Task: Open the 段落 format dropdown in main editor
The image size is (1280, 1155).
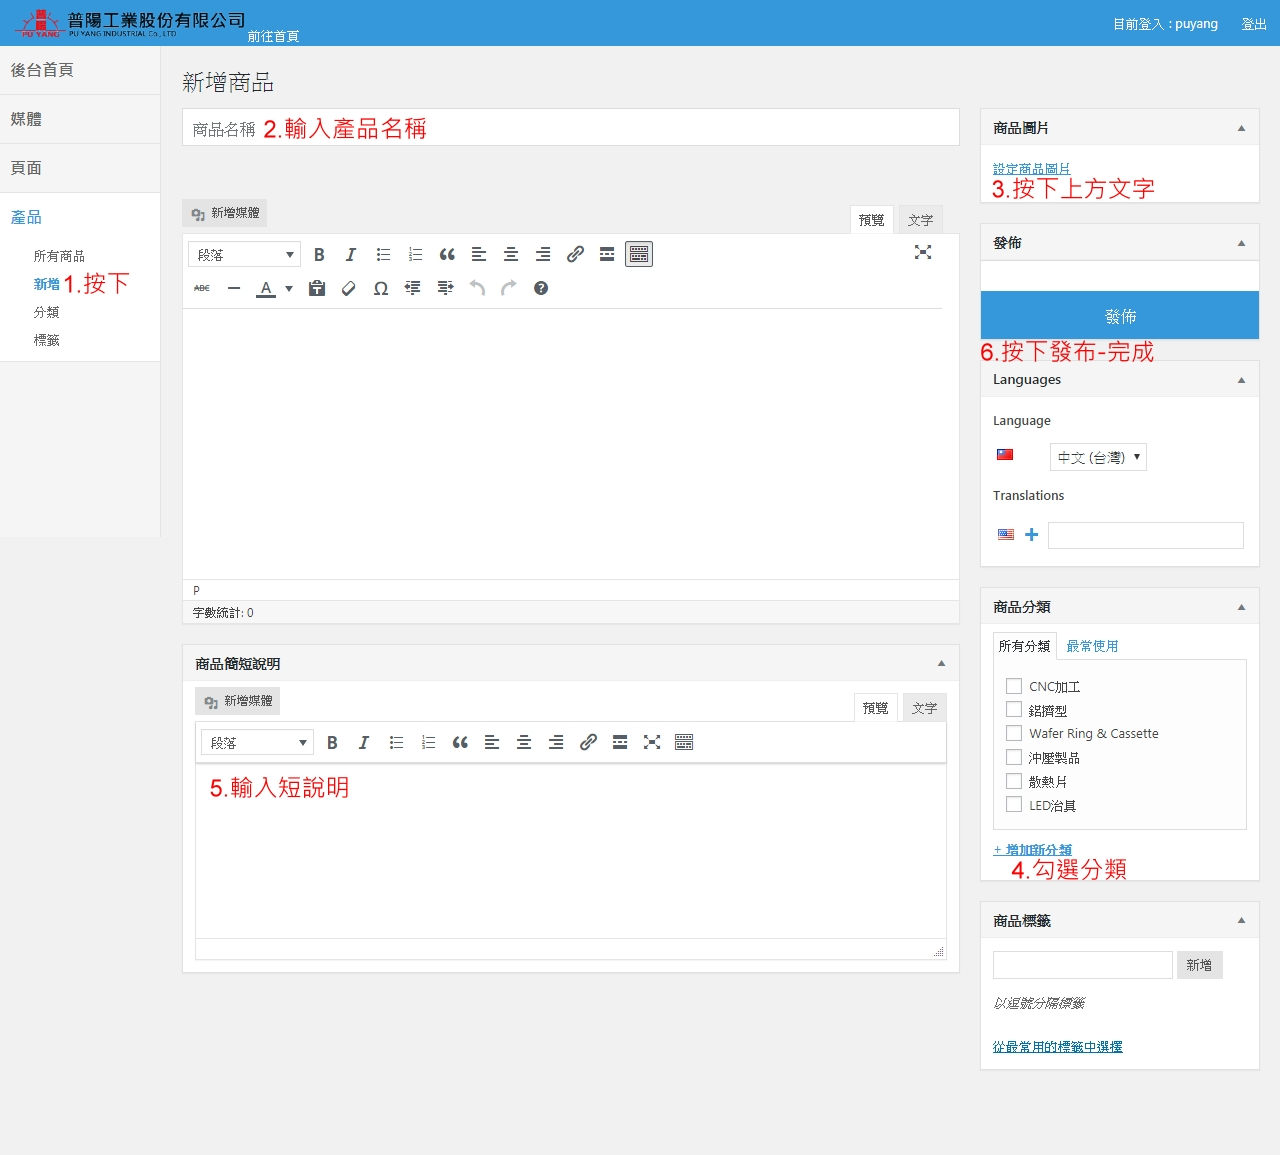Action: [245, 255]
